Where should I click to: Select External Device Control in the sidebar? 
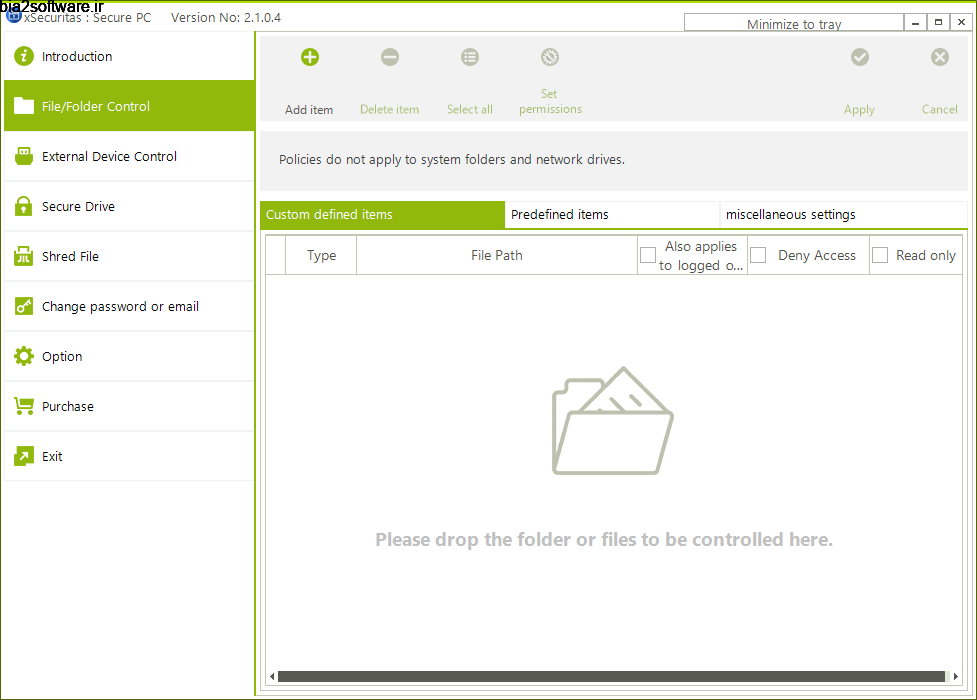[x=22, y=156]
